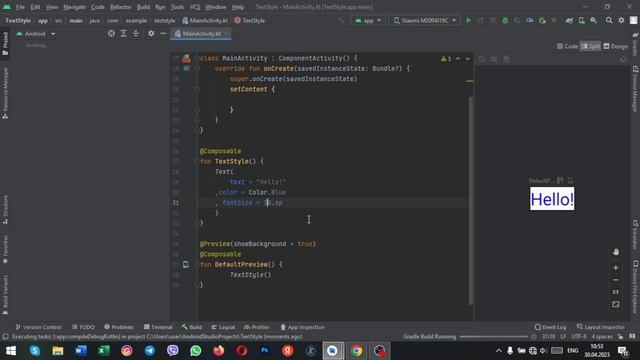This screenshot has width=640, height=360.
Task: Click the override gutter icon beside onCreate
Action: 186,69
